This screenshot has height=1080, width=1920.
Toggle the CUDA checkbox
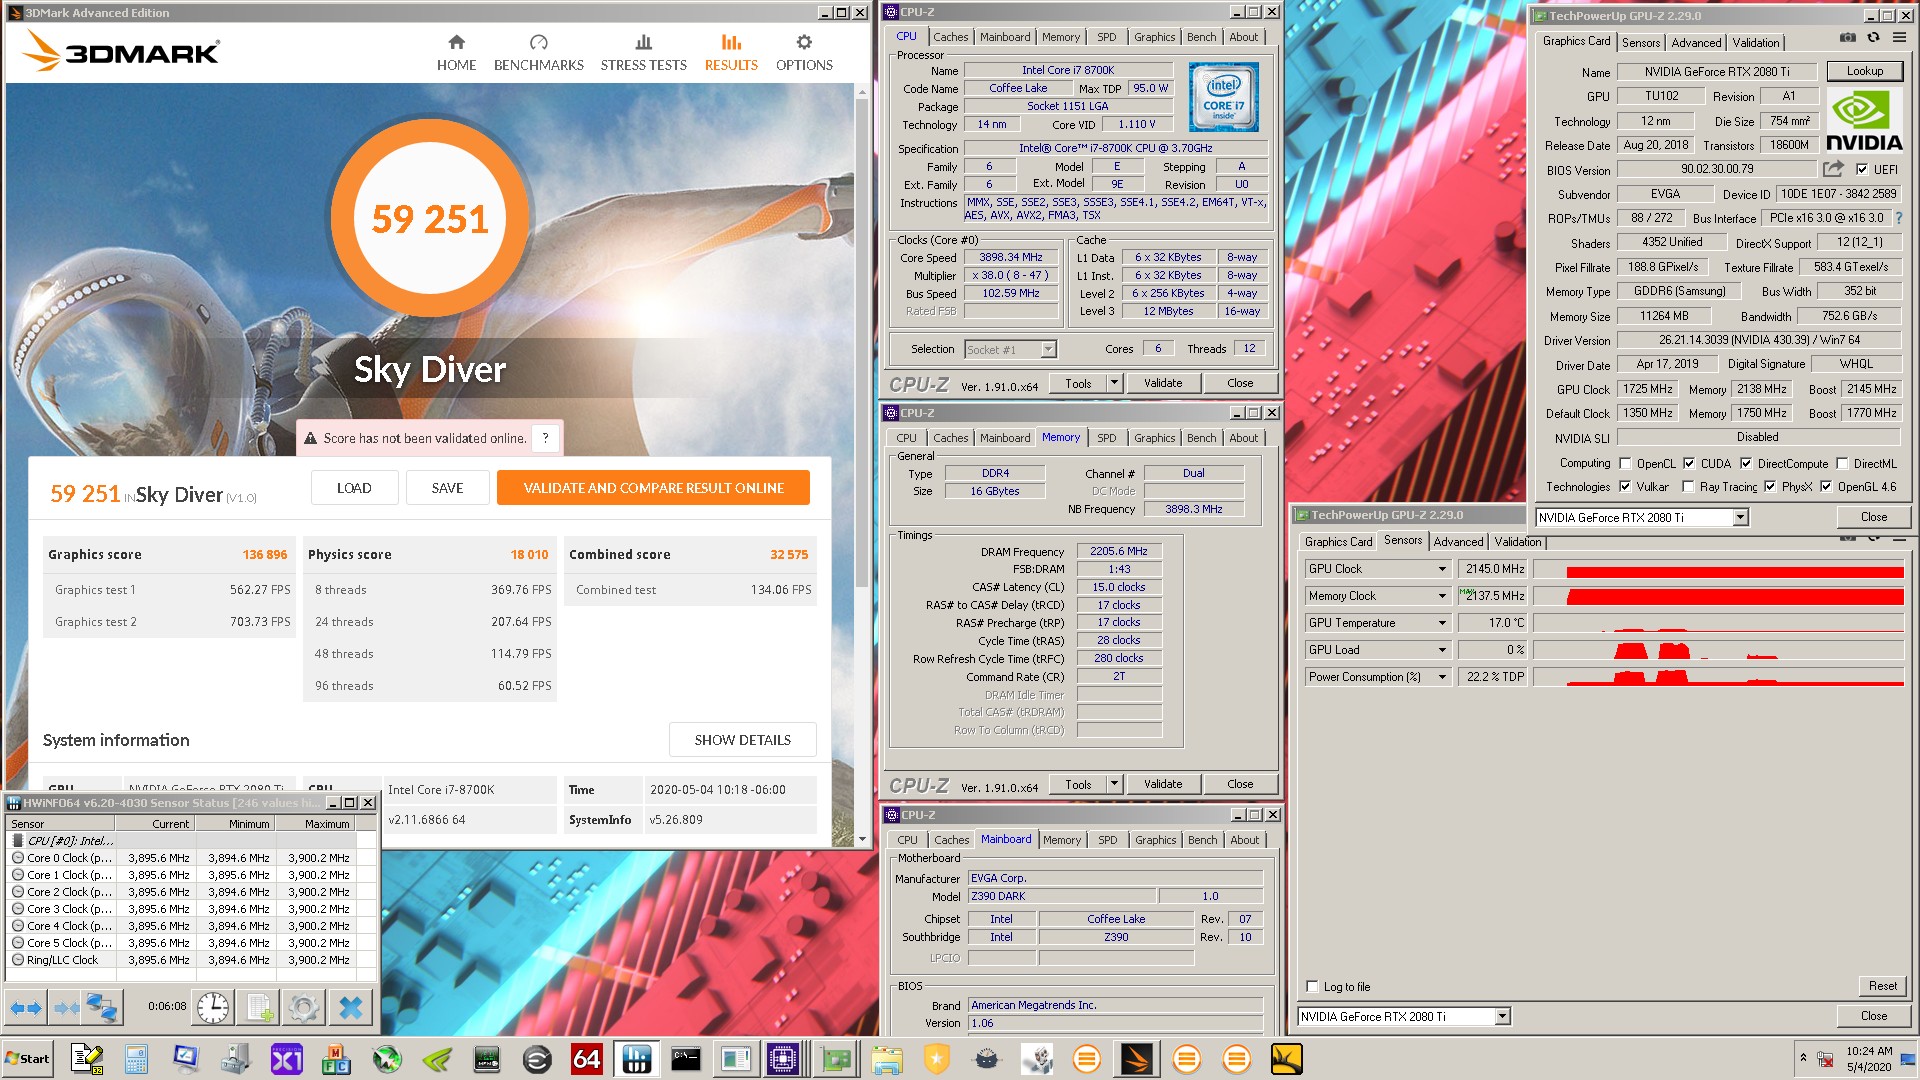[x=1689, y=463]
